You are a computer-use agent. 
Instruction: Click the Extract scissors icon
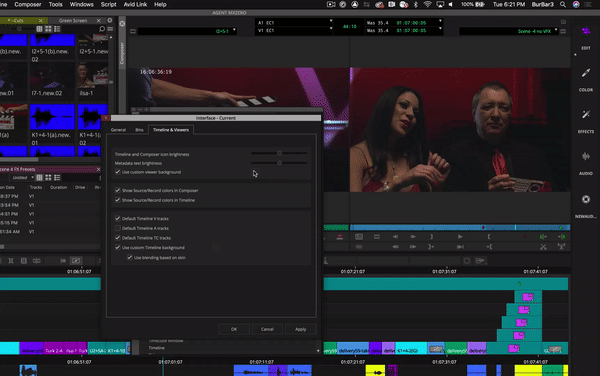tap(543, 247)
